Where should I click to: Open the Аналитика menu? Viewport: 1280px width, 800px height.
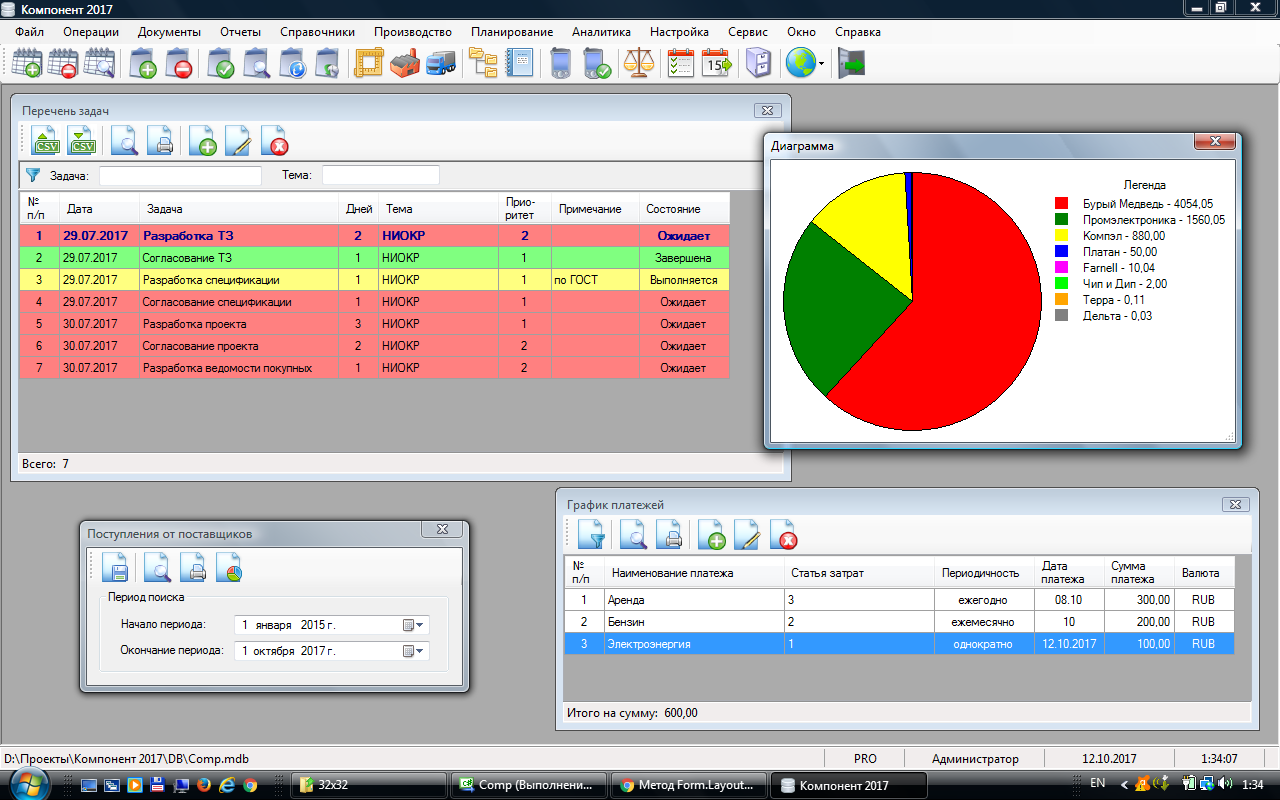(x=600, y=32)
